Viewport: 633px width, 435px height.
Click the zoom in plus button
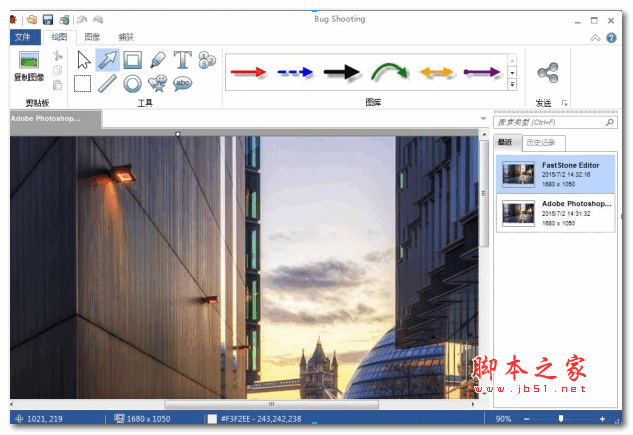(602, 419)
